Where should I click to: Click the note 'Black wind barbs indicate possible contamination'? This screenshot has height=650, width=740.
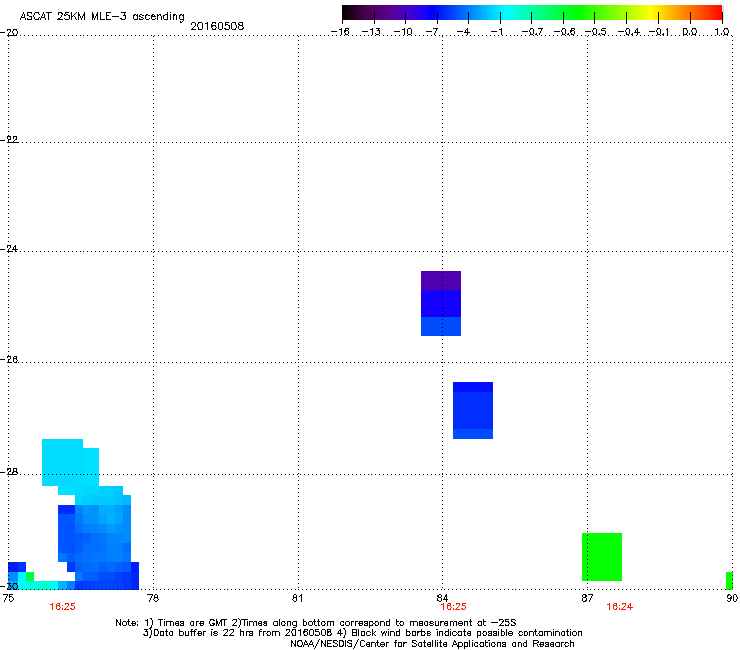pyautogui.click(x=467, y=633)
